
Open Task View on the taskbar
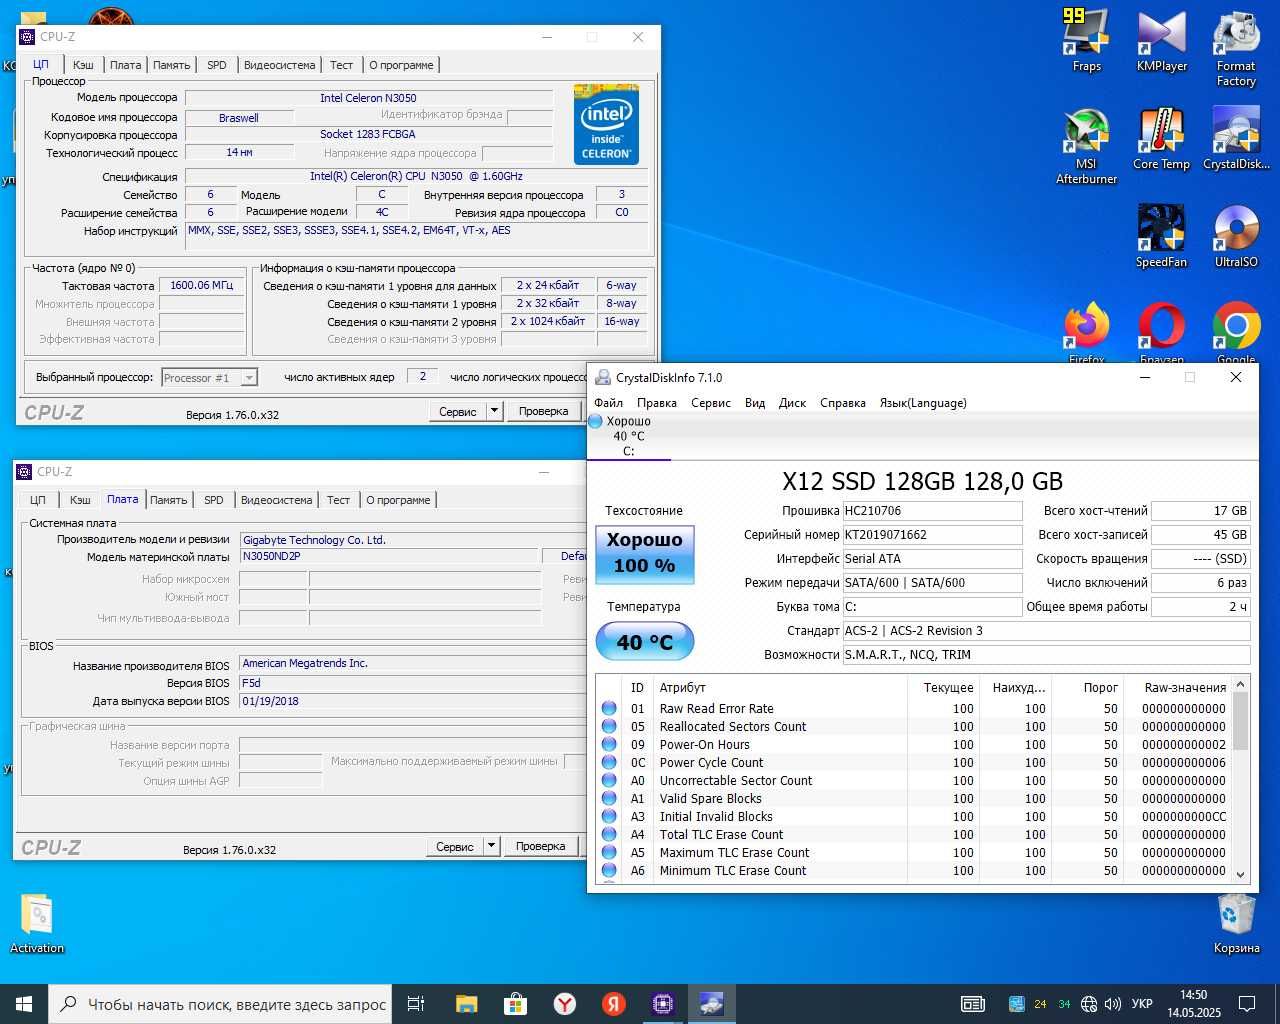(x=416, y=1004)
